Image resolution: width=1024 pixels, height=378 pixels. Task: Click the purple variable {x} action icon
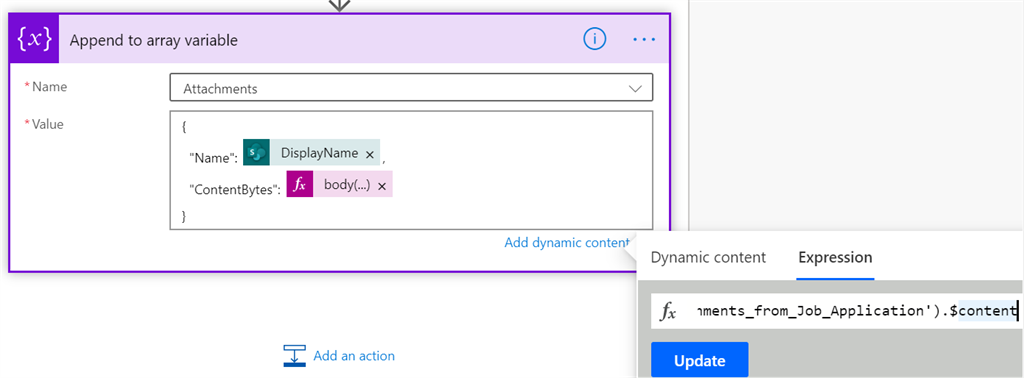tap(34, 40)
